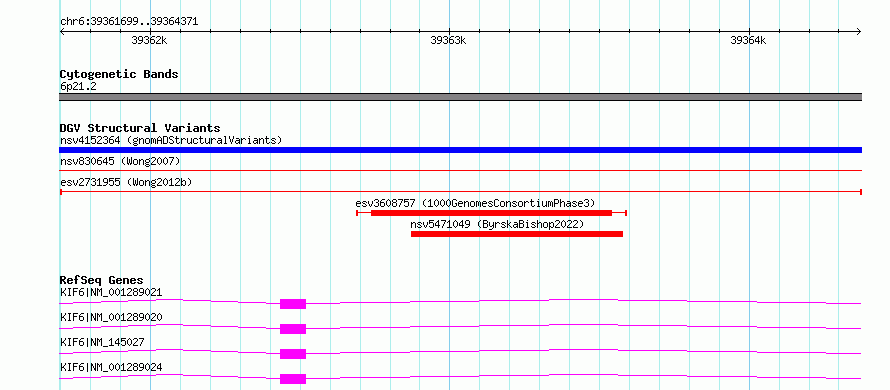This screenshot has width=890, height=390.
Task: Select the 6p21.2 band label
Action: coord(78,86)
